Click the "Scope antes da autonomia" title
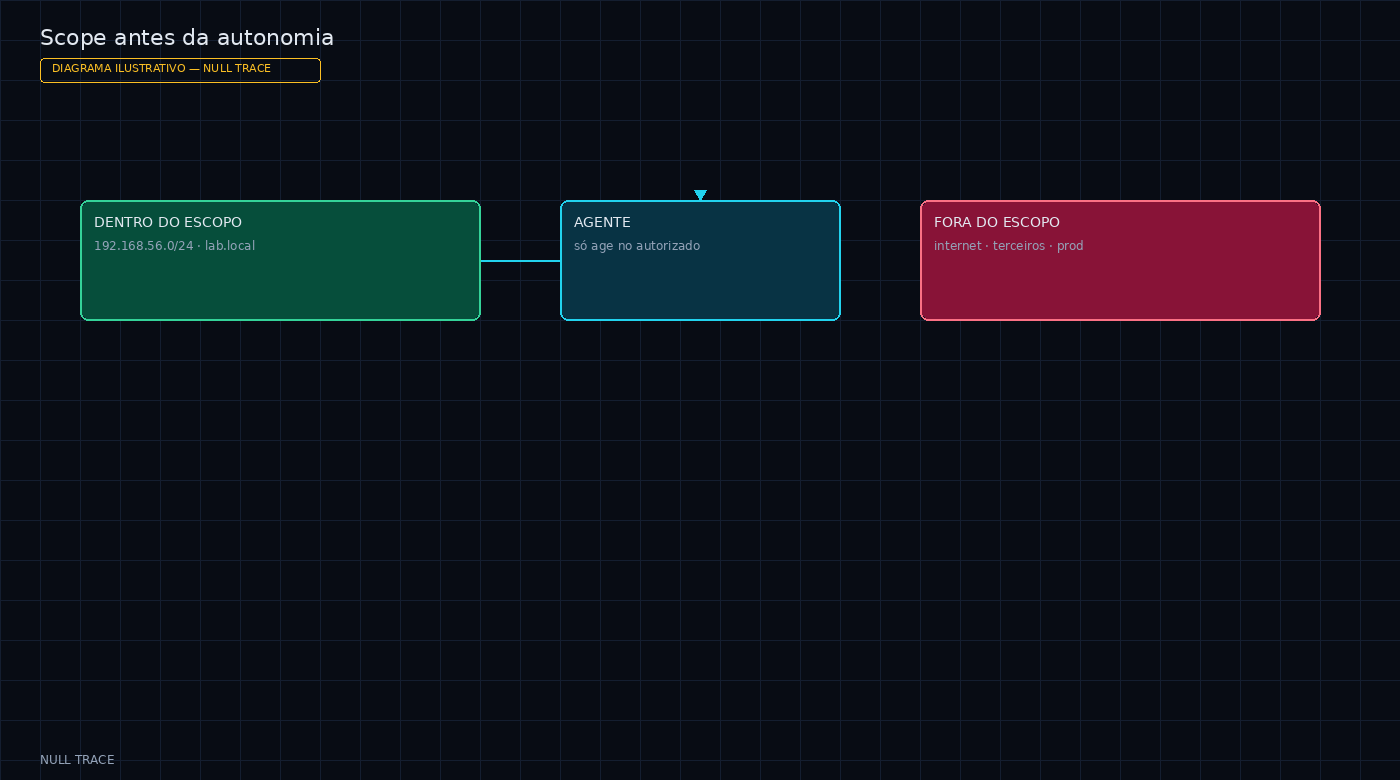The height and width of the screenshot is (780, 1400). coord(187,38)
